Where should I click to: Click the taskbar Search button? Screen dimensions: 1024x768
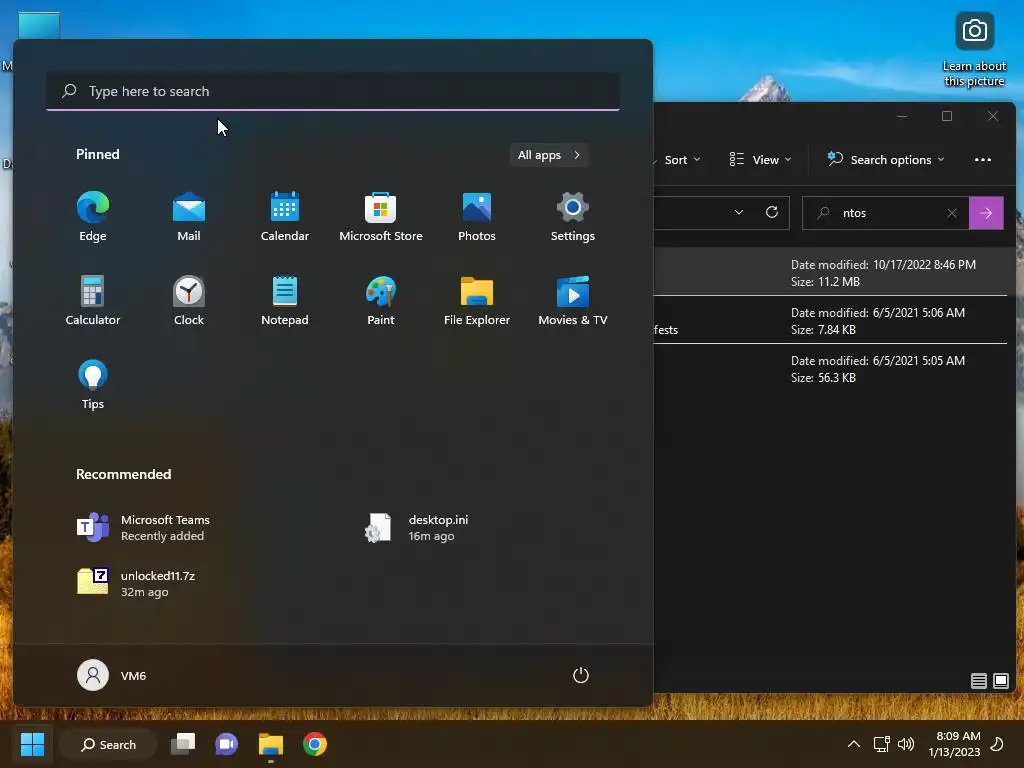(x=108, y=744)
